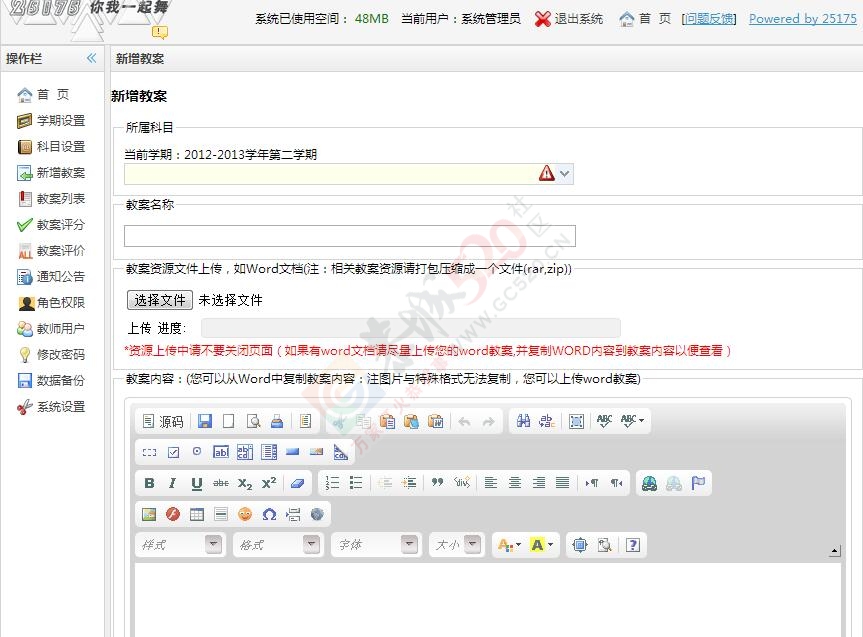This screenshot has width=863, height=637.
Task: Insert a table using the table icon
Action: 197,514
